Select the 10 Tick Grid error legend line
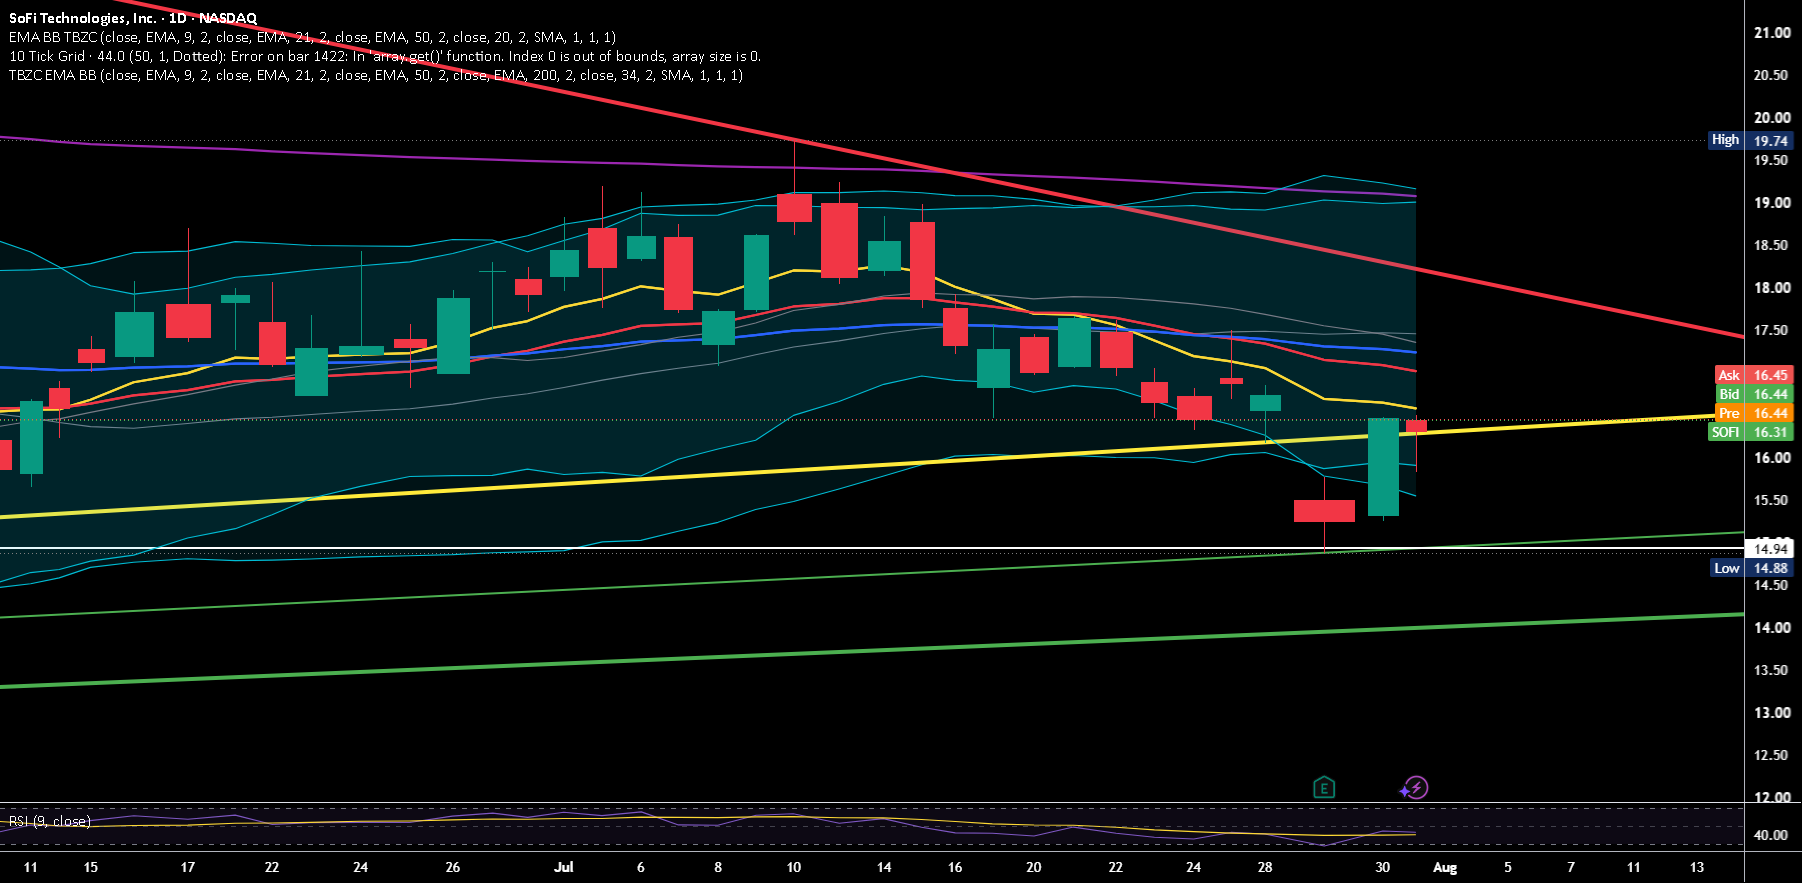This screenshot has height=883, width=1802. 385,56
